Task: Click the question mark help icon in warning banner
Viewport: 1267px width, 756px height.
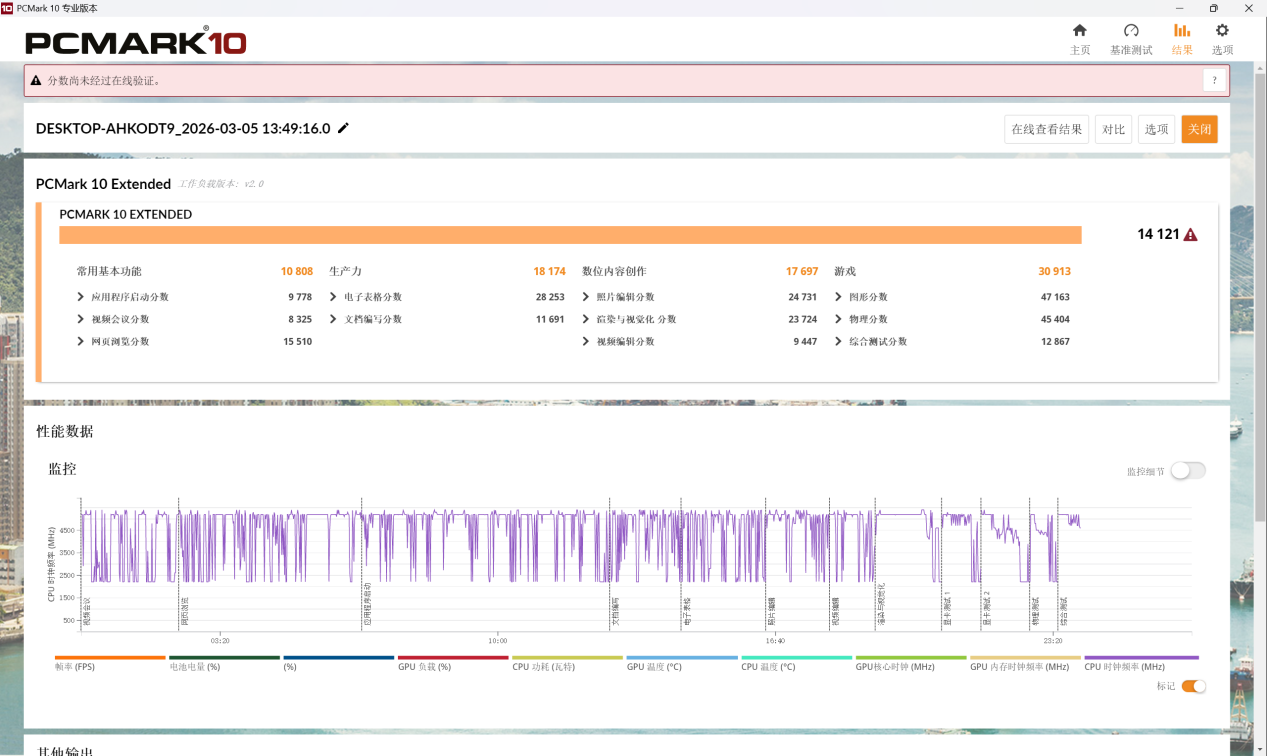Action: point(1214,81)
